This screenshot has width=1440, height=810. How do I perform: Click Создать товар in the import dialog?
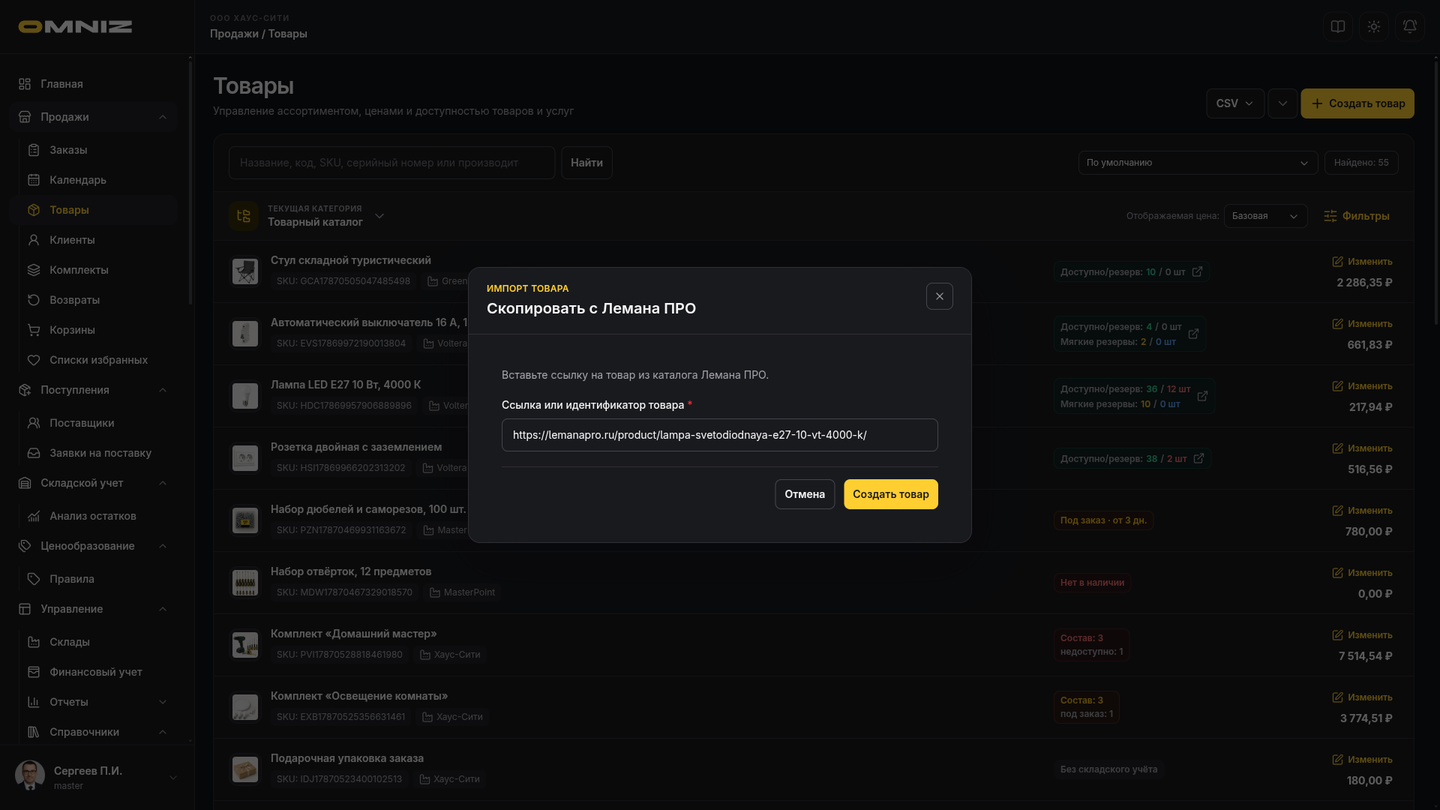tap(891, 494)
